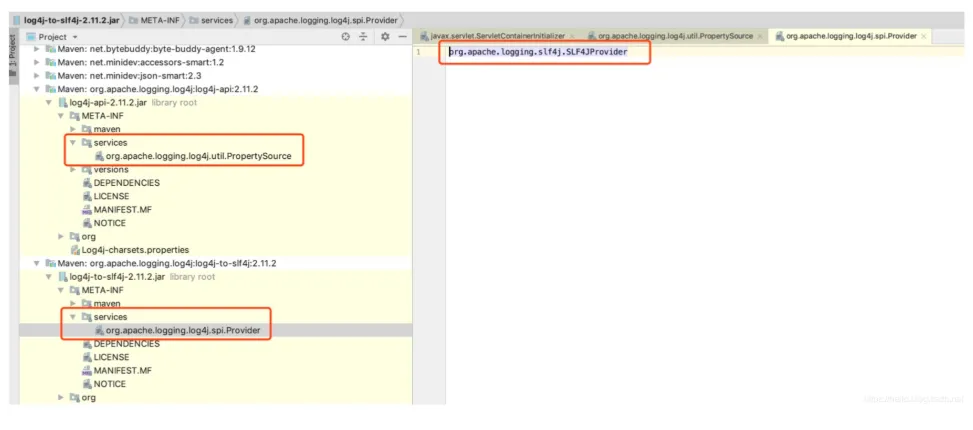Expand Maven: net.bytebuddy:byte-buddy-agent:1.9.12 node
Viewport: 973px width, 430px height.
point(37,48)
